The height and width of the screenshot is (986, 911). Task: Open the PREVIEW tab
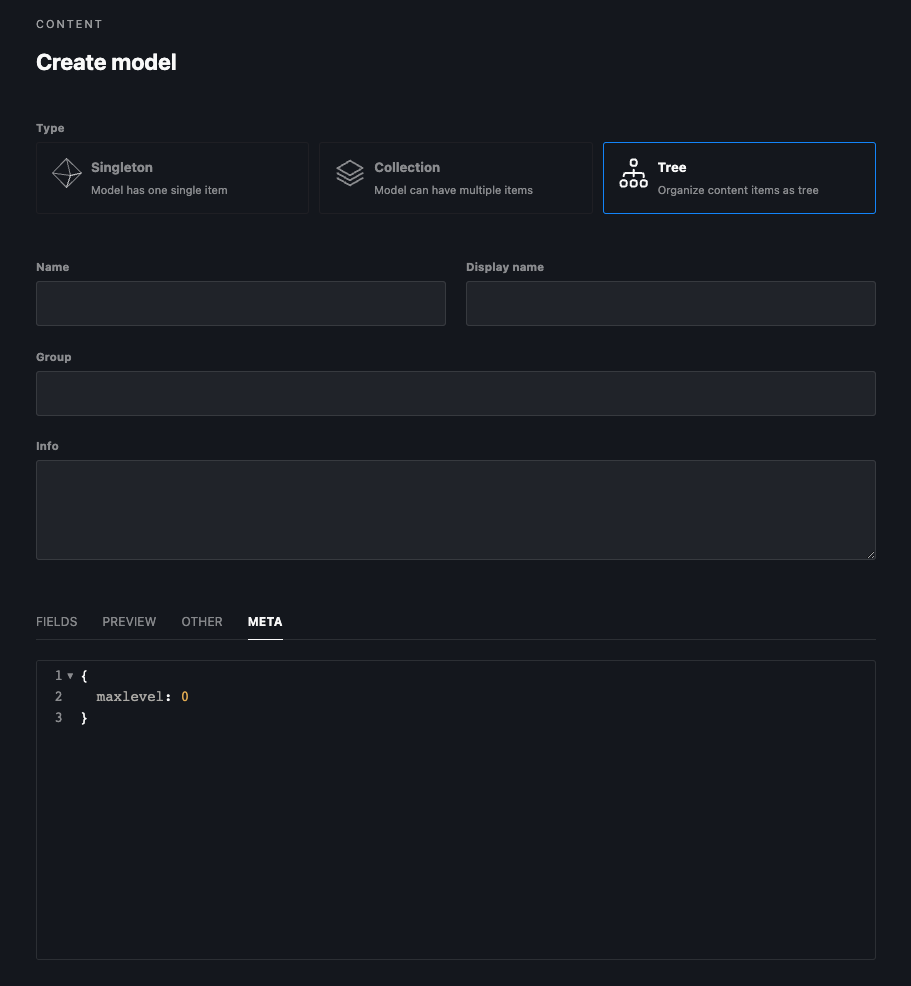pyautogui.click(x=129, y=621)
